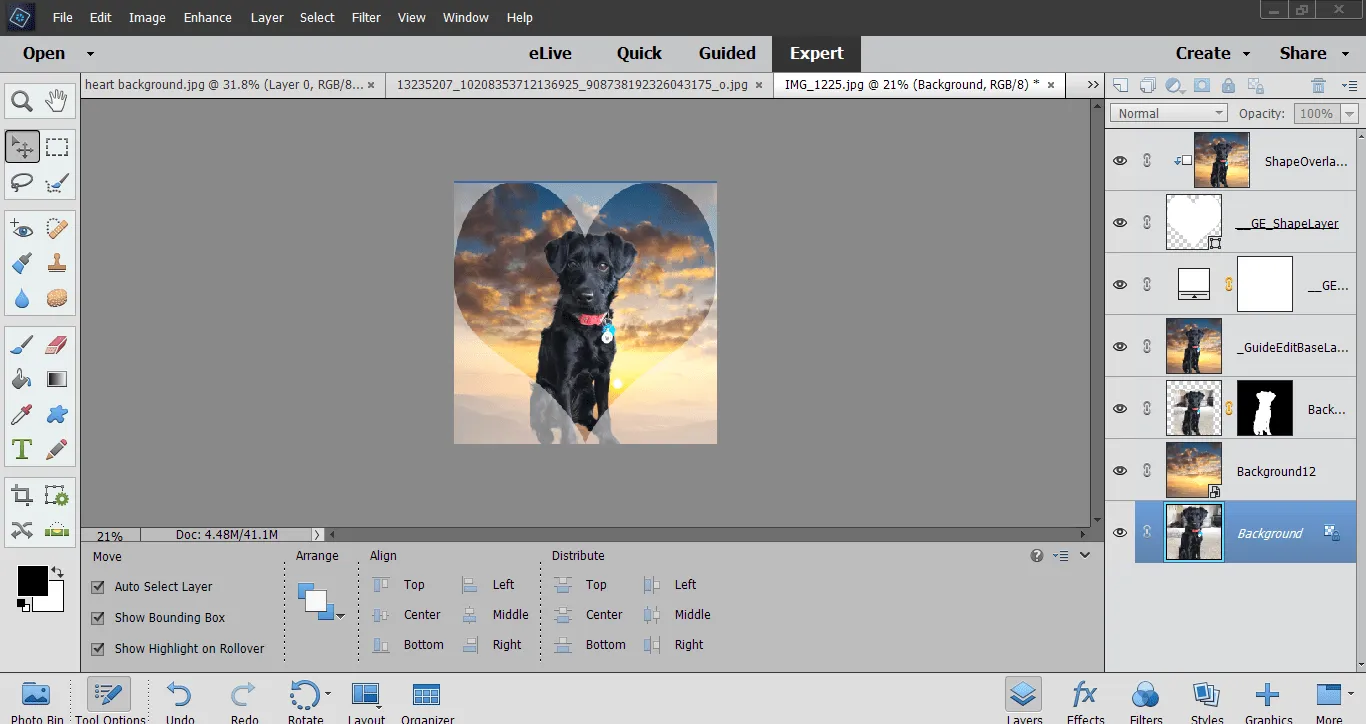Viewport: 1366px width, 724px height.
Task: Open the Filter menu
Action: click(x=366, y=17)
